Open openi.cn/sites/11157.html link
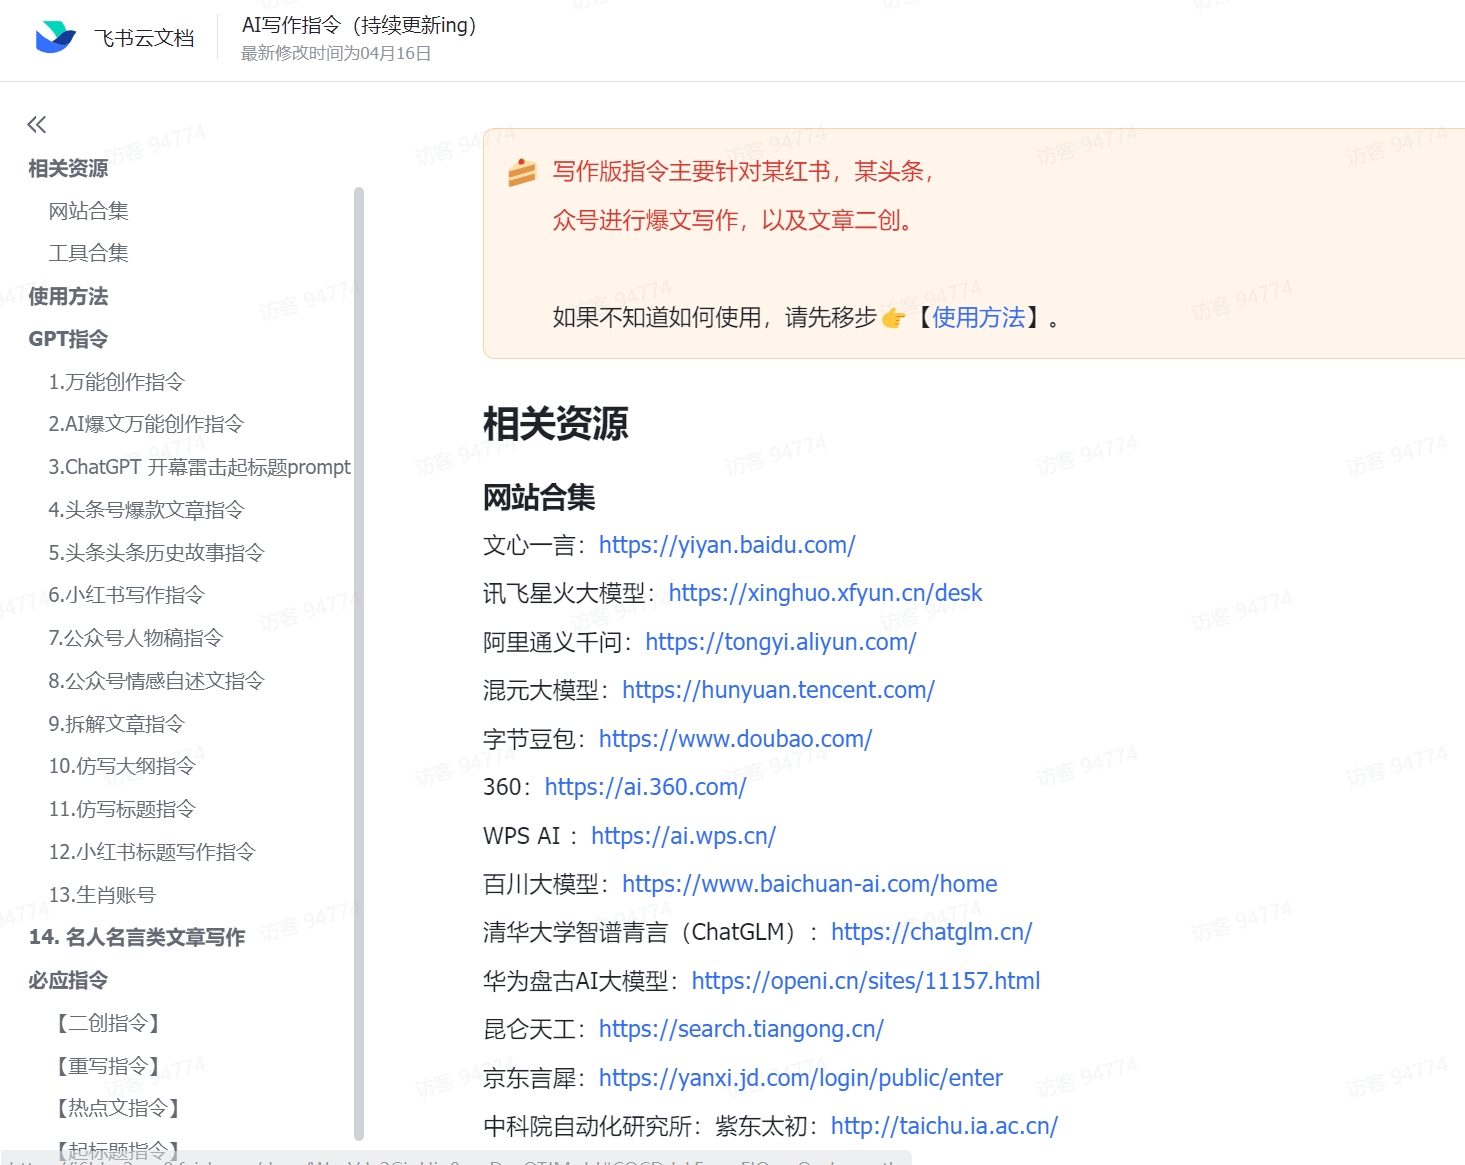The image size is (1465, 1165). (866, 981)
